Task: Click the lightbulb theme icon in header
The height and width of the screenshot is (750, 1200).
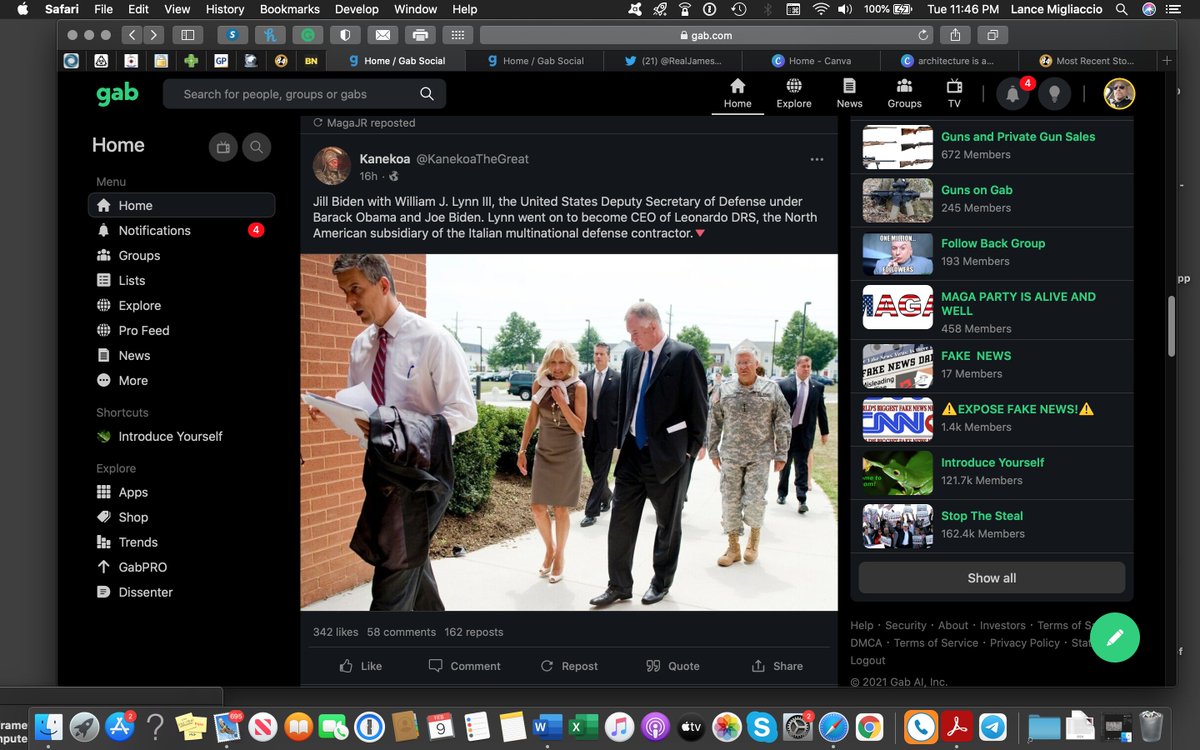Action: 1053,94
